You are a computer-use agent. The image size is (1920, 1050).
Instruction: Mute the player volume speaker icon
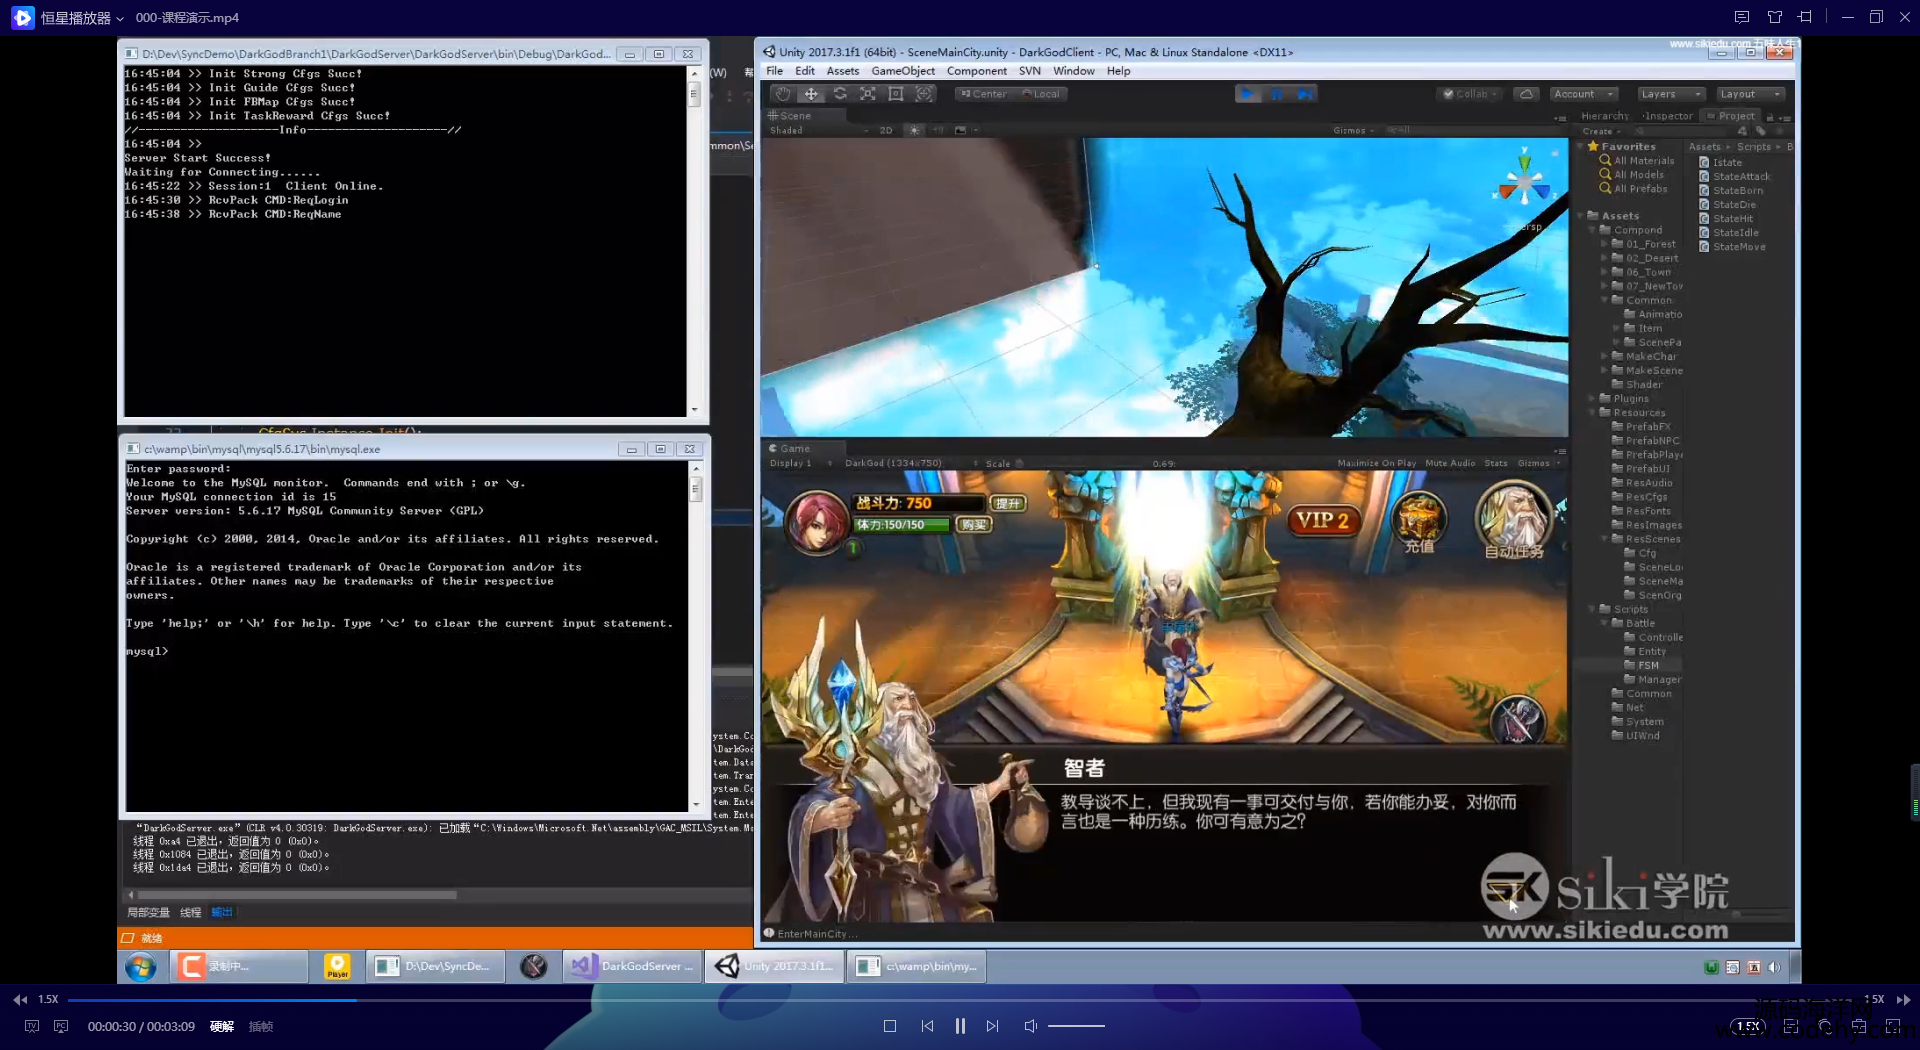click(x=1031, y=1026)
